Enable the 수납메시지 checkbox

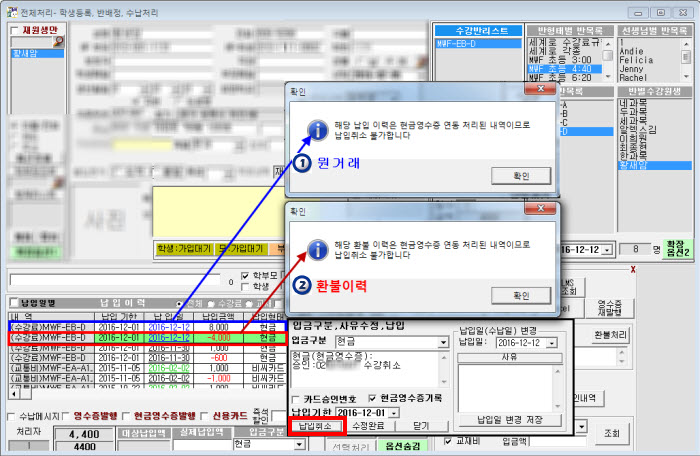pyautogui.click(x=12, y=416)
